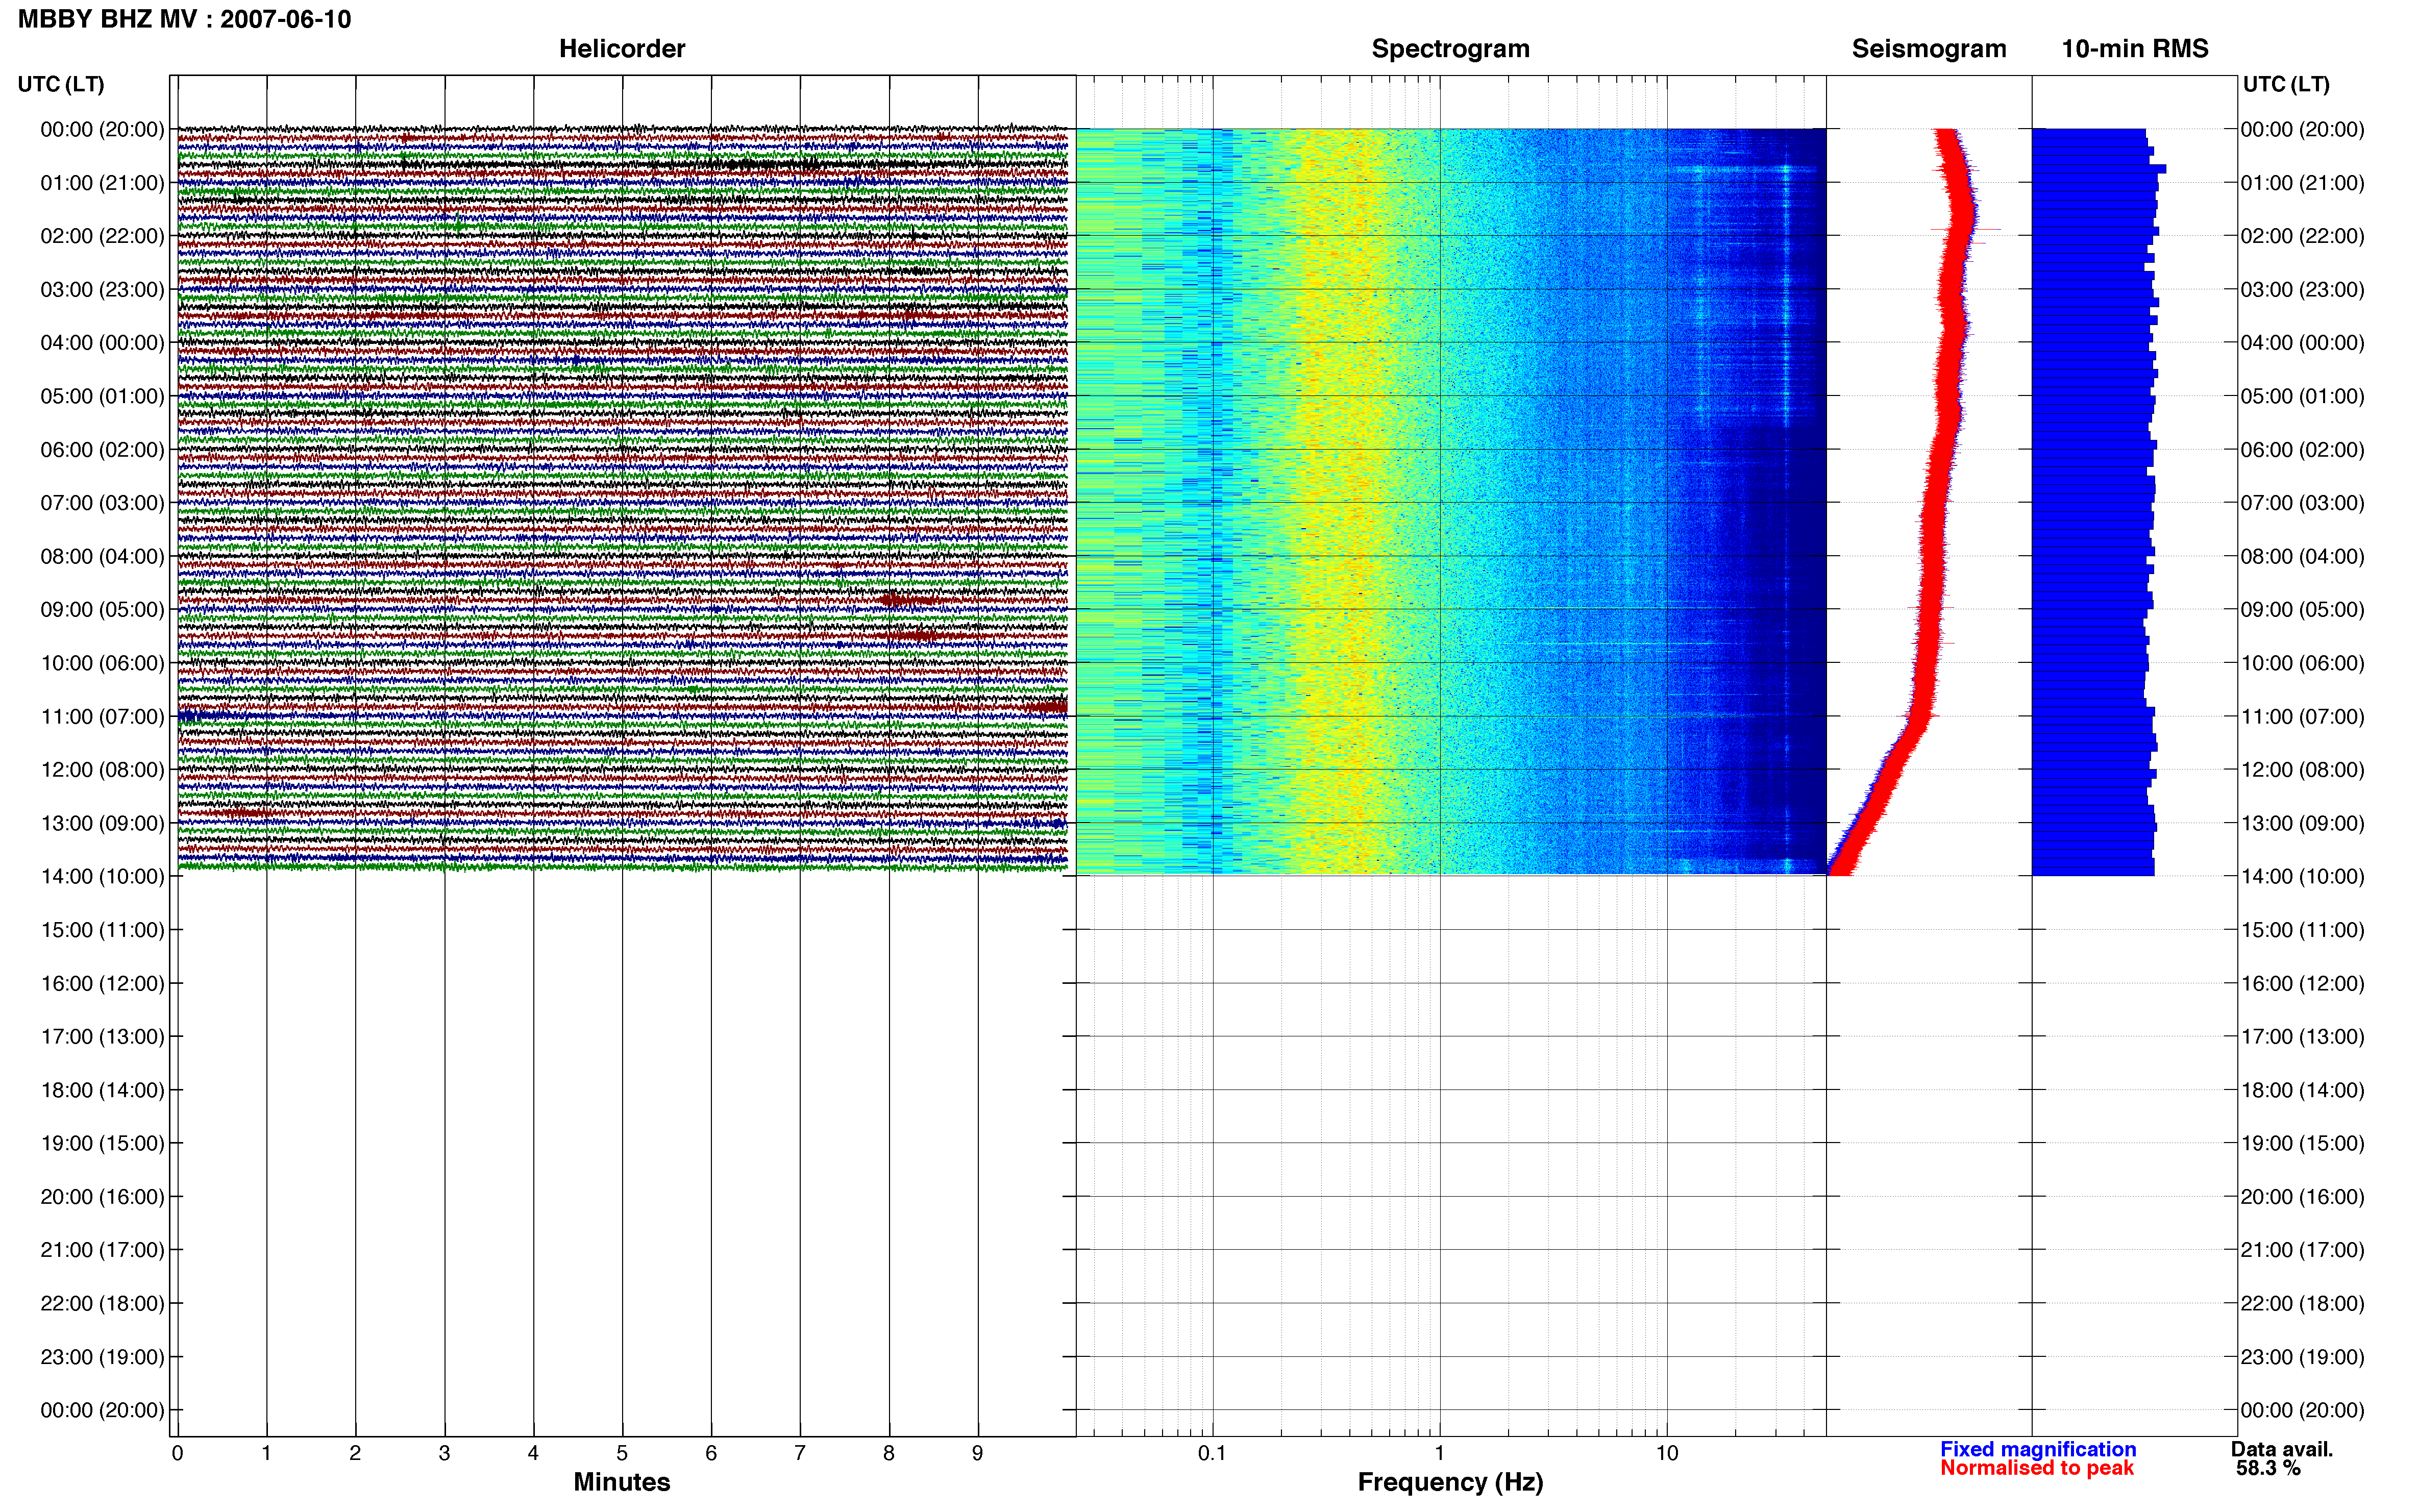Click the left '04:00 (00:00)' time label
This screenshot has width=2419, height=1512.
(x=102, y=342)
